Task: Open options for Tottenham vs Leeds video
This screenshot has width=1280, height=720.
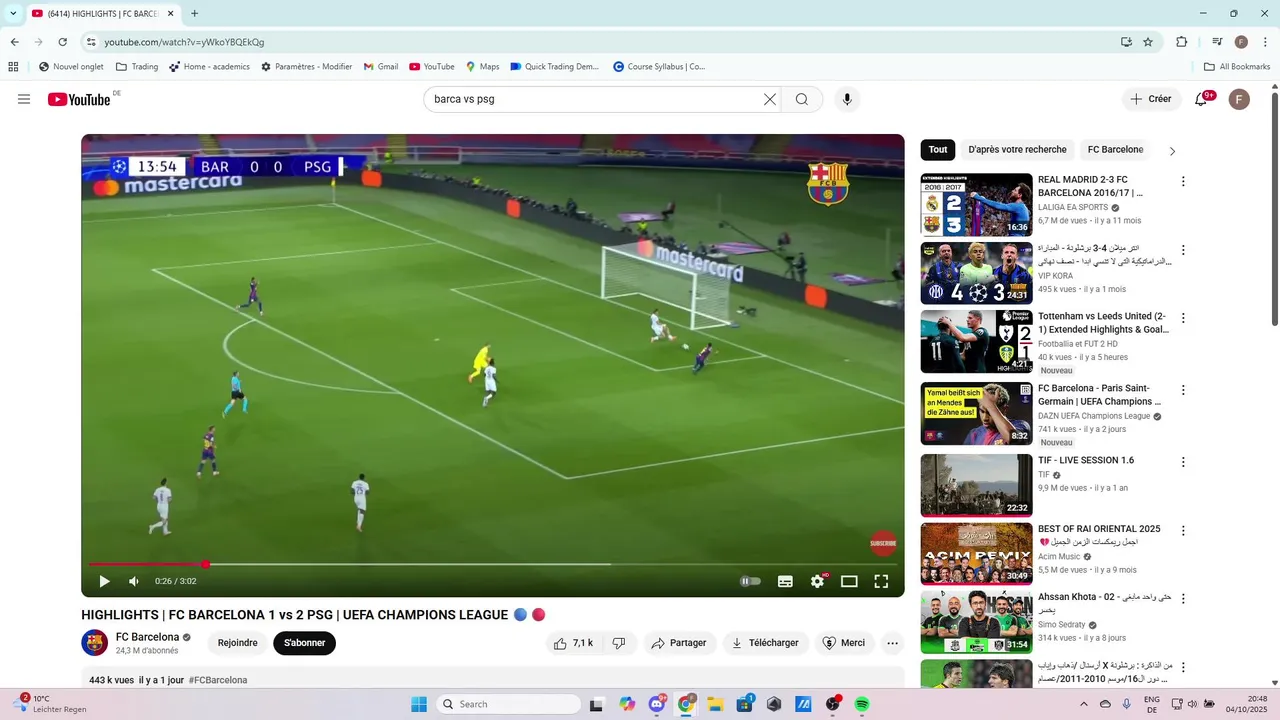Action: pos(1183,318)
